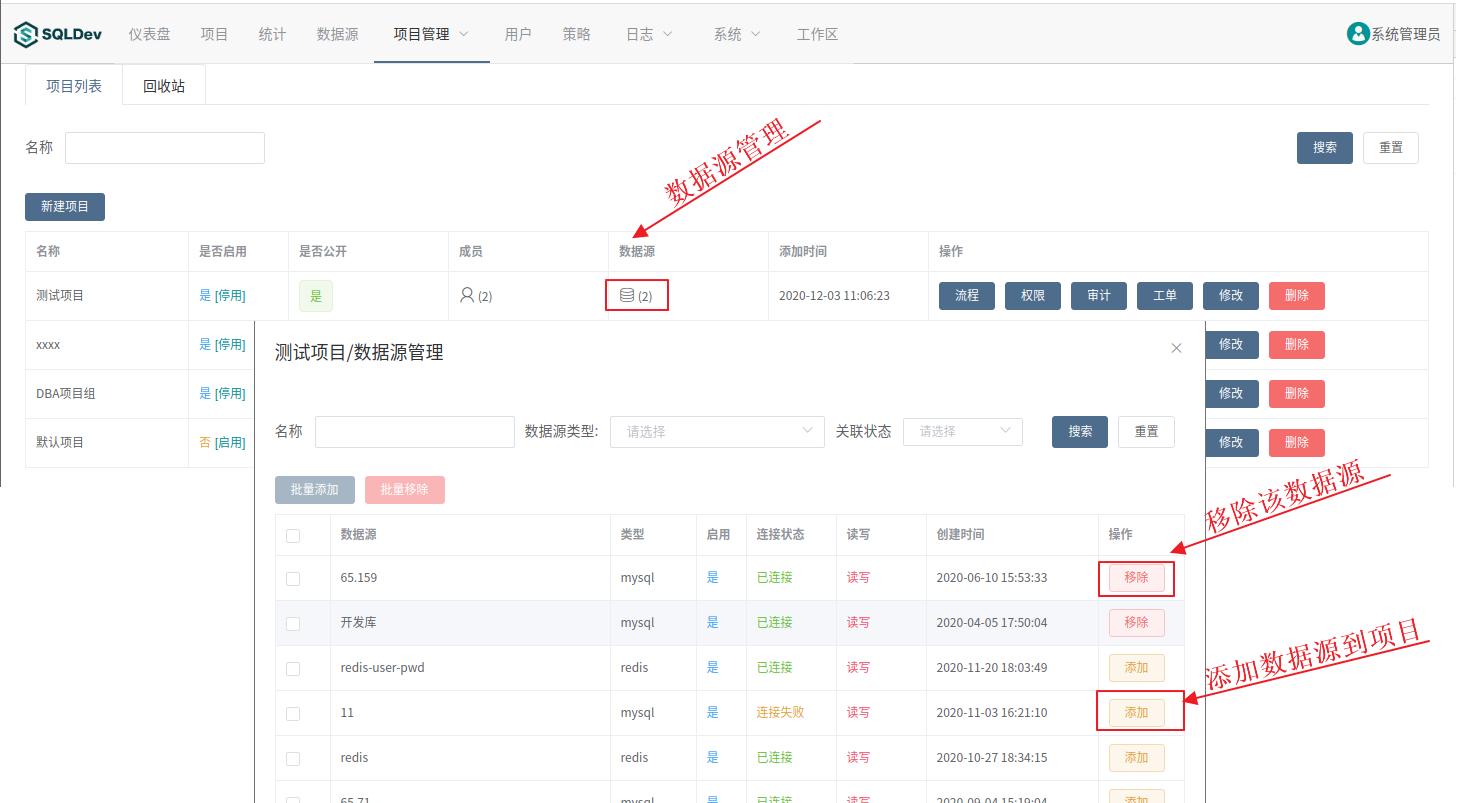Screen dimensions: 1462x803
Task: Open 审计 for 测试项目
Action: pos(1098,295)
